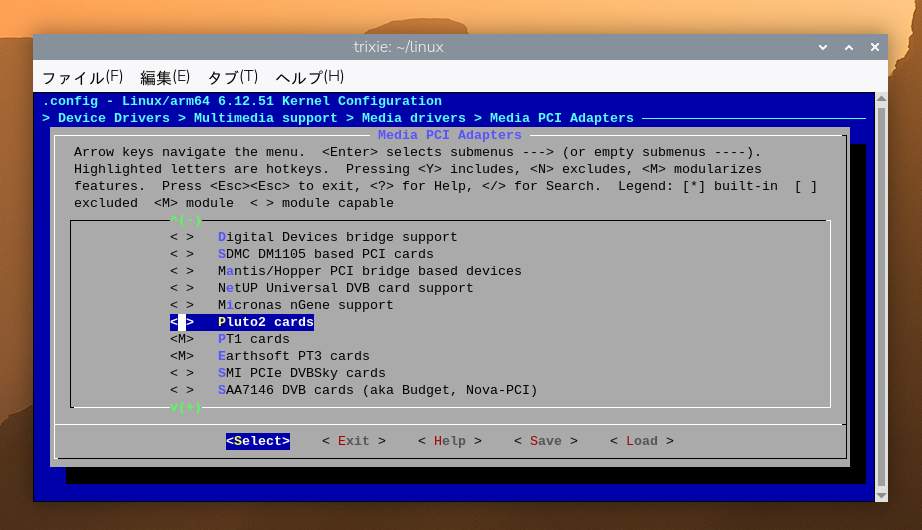Screen dimensions: 922x530
Task: Select SMI PCIe DVBSky cards entry
Action: tap(301, 373)
